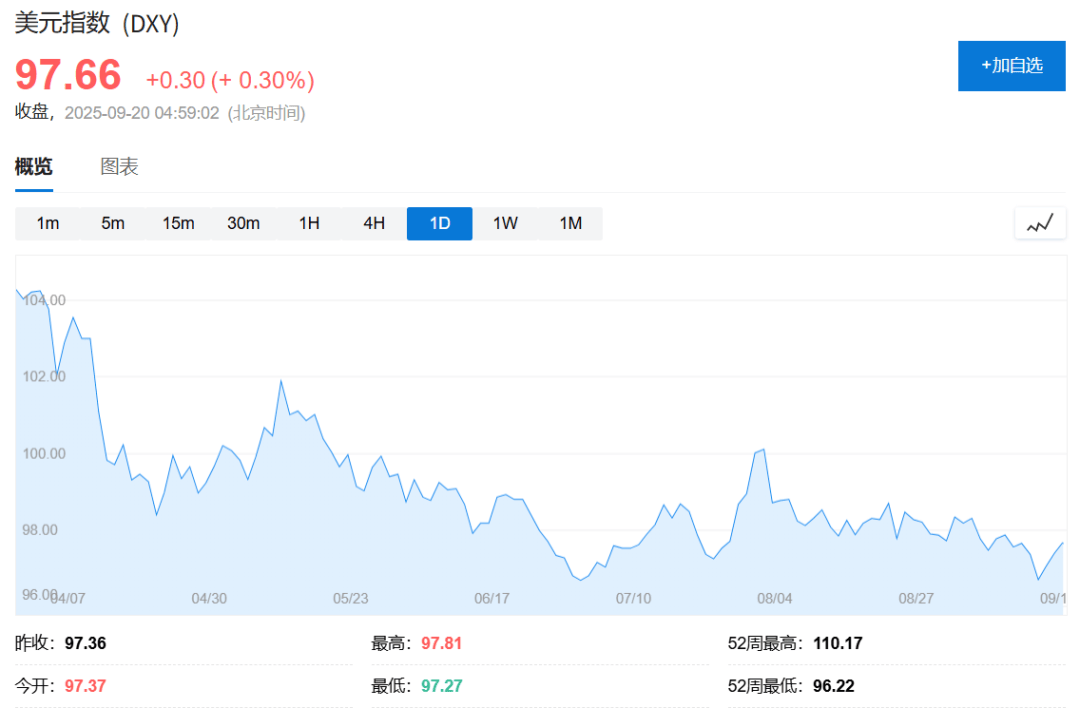Choose the 1m timeframe
The width and height of the screenshot is (1080, 708).
pyautogui.click(x=48, y=223)
